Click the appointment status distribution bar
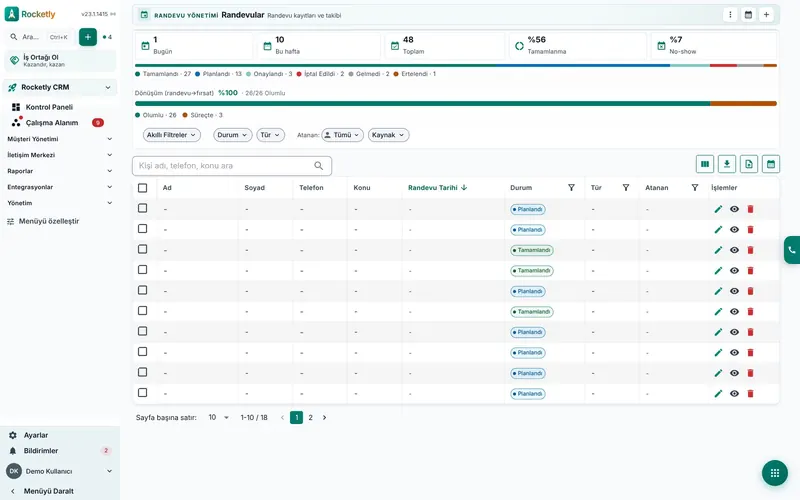Viewport: 800px width, 500px height. coord(456,65)
